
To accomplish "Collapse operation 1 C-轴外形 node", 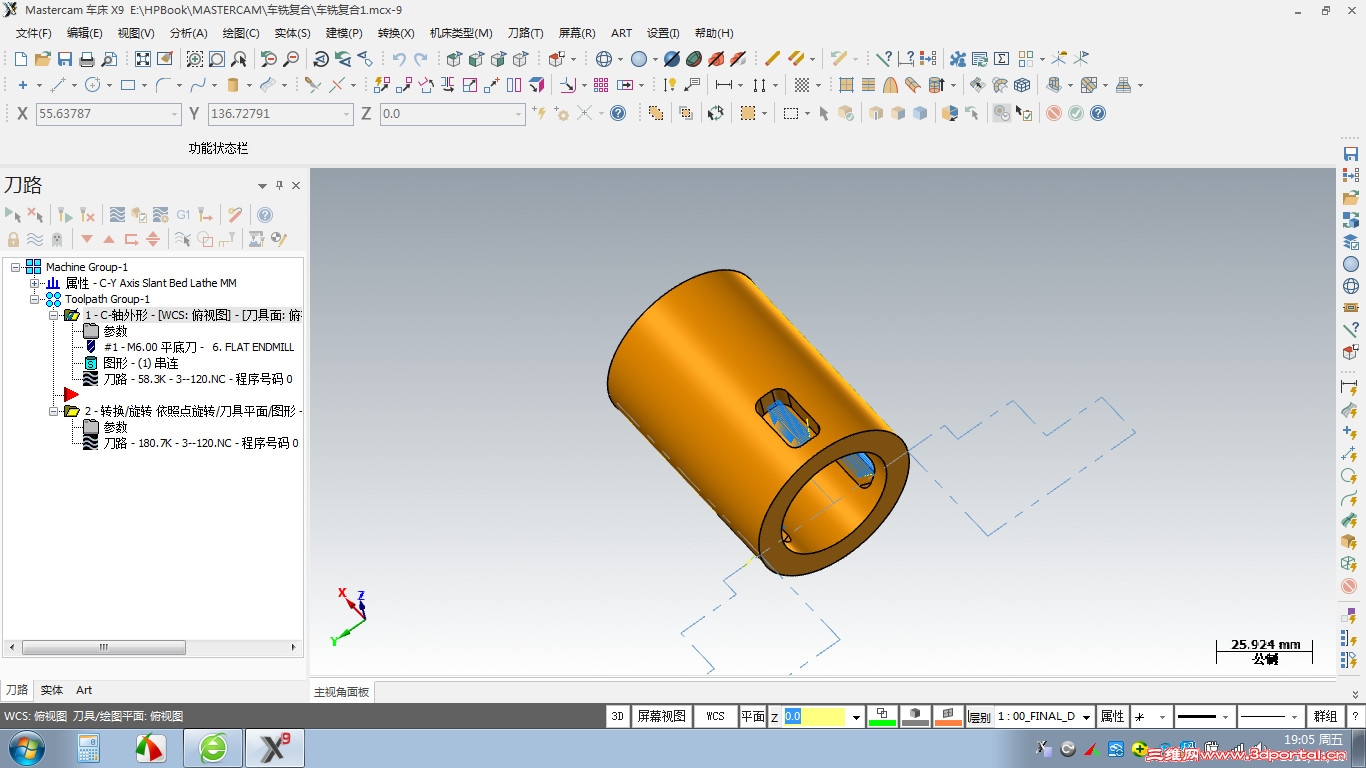I will (x=54, y=315).
